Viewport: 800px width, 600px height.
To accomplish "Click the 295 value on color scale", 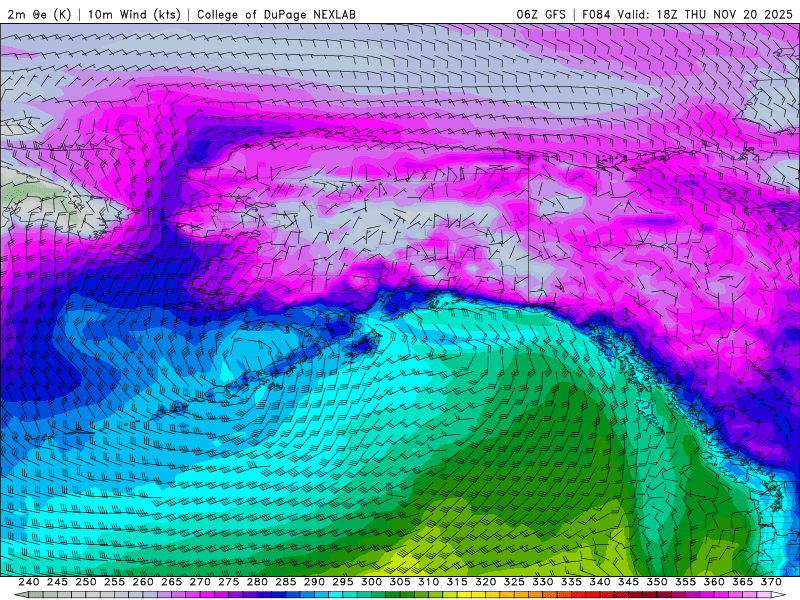I will coord(343,582).
